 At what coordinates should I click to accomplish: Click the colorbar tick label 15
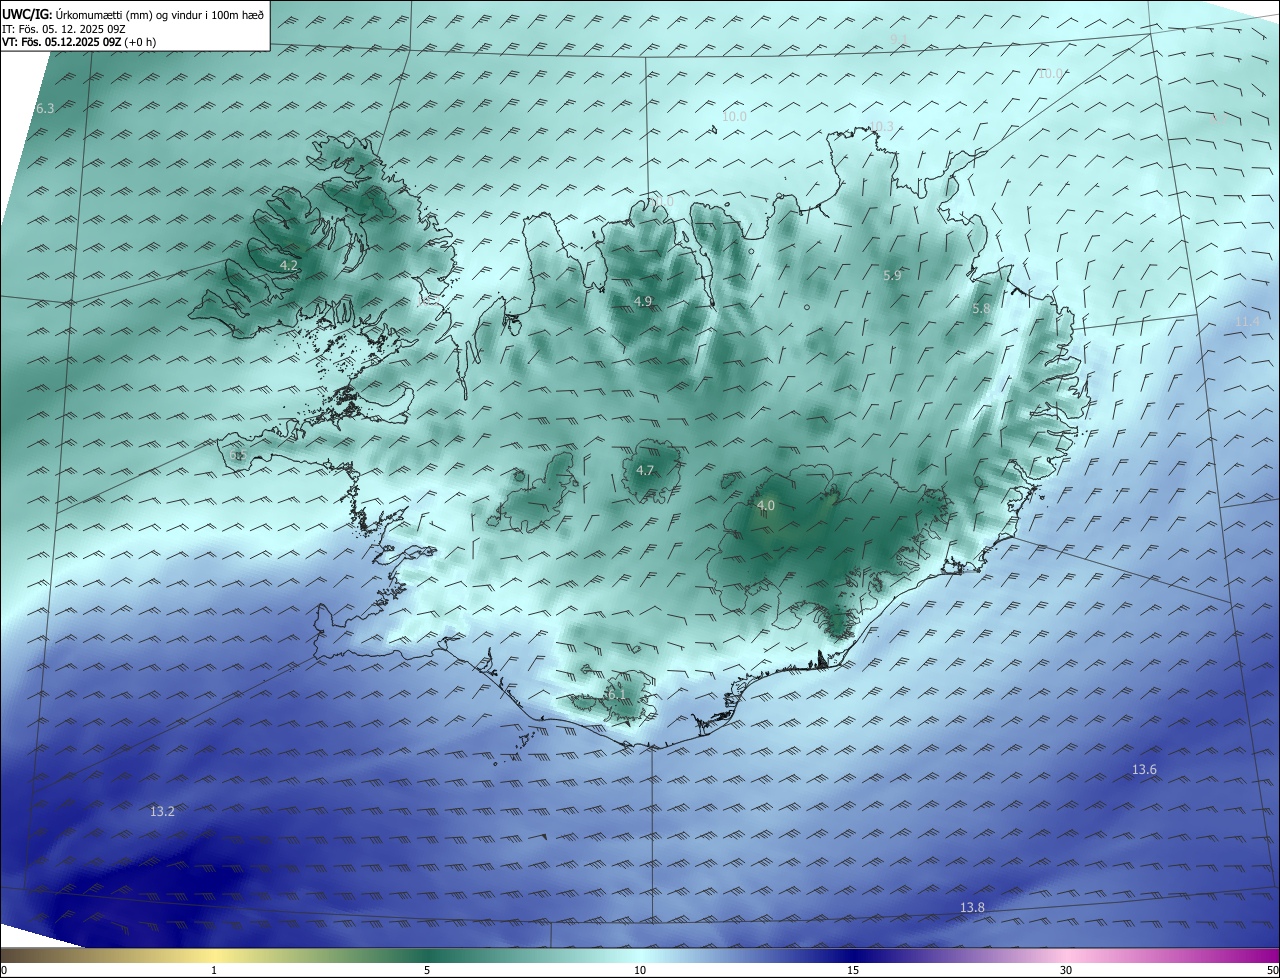point(853,970)
